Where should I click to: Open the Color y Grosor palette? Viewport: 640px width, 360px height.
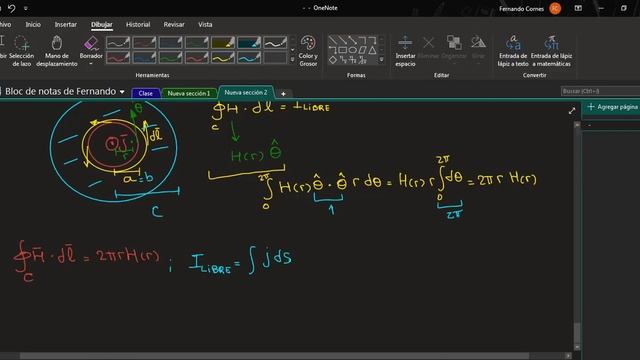308,51
